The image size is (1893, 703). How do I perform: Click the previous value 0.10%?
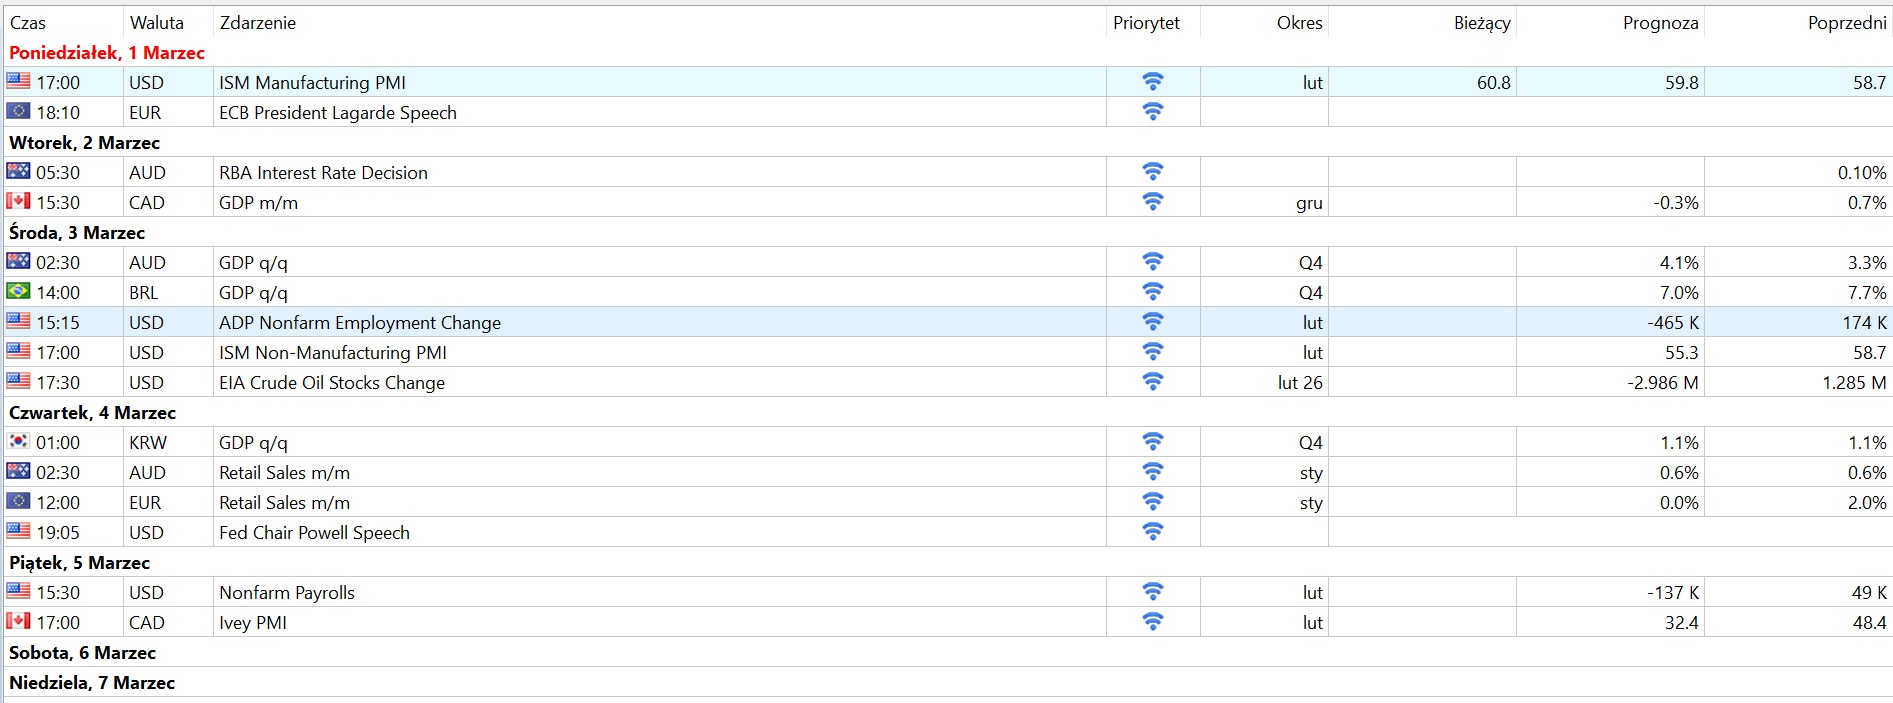click(1862, 172)
